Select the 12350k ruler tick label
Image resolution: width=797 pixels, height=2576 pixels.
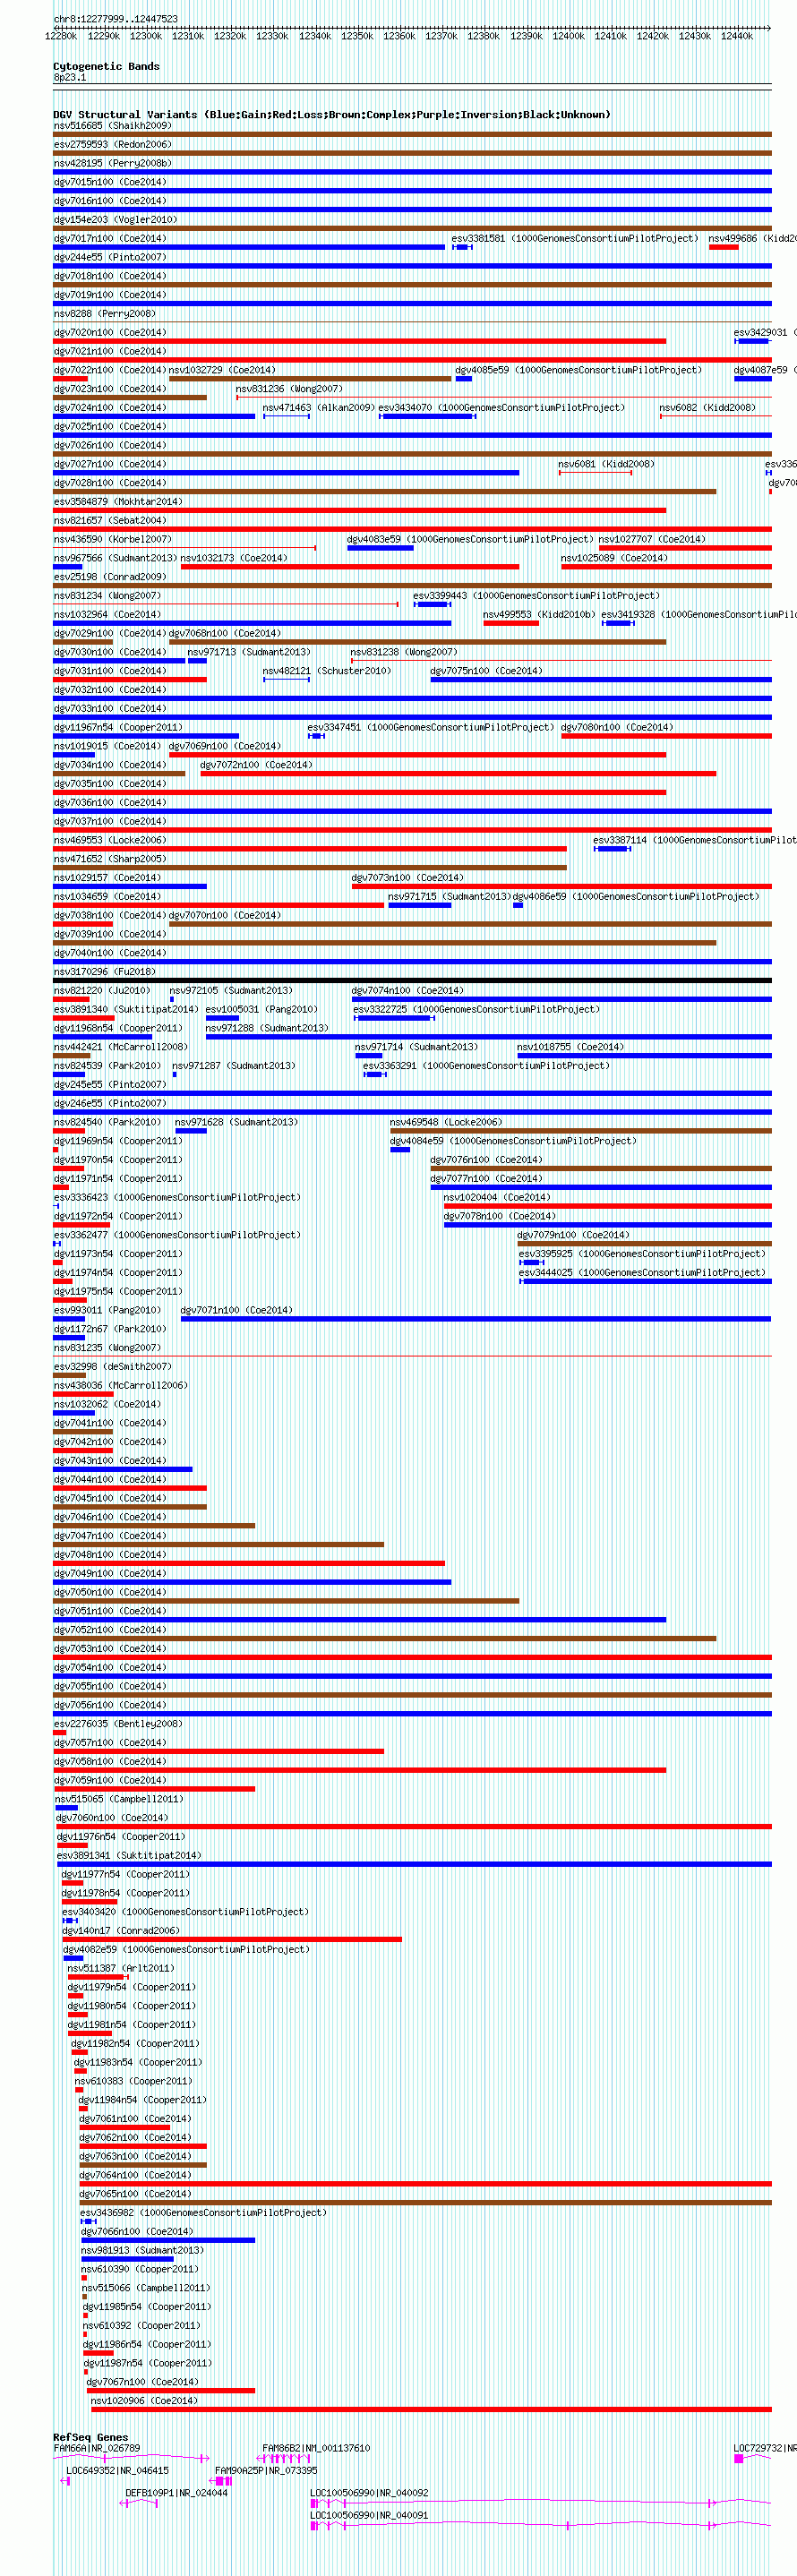(x=357, y=36)
